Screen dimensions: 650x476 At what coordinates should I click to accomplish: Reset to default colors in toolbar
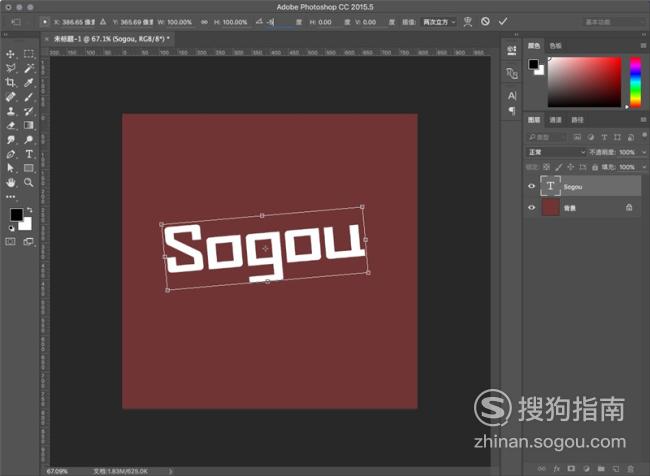tap(12, 228)
